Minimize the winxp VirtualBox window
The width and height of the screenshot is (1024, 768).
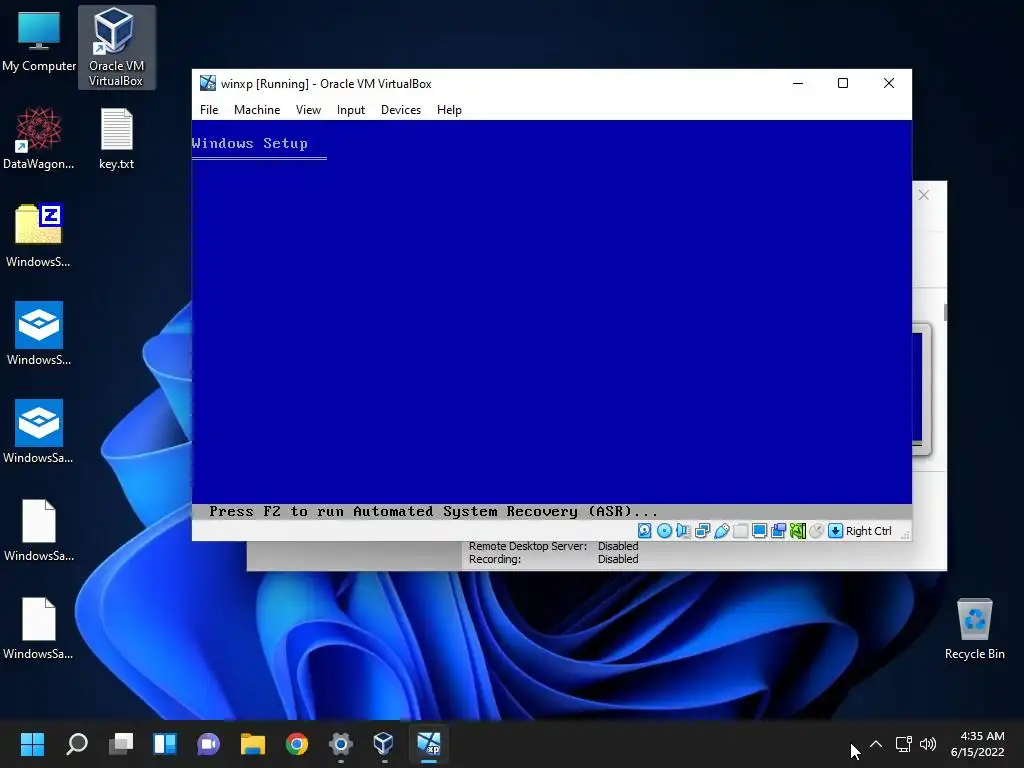[x=798, y=84]
